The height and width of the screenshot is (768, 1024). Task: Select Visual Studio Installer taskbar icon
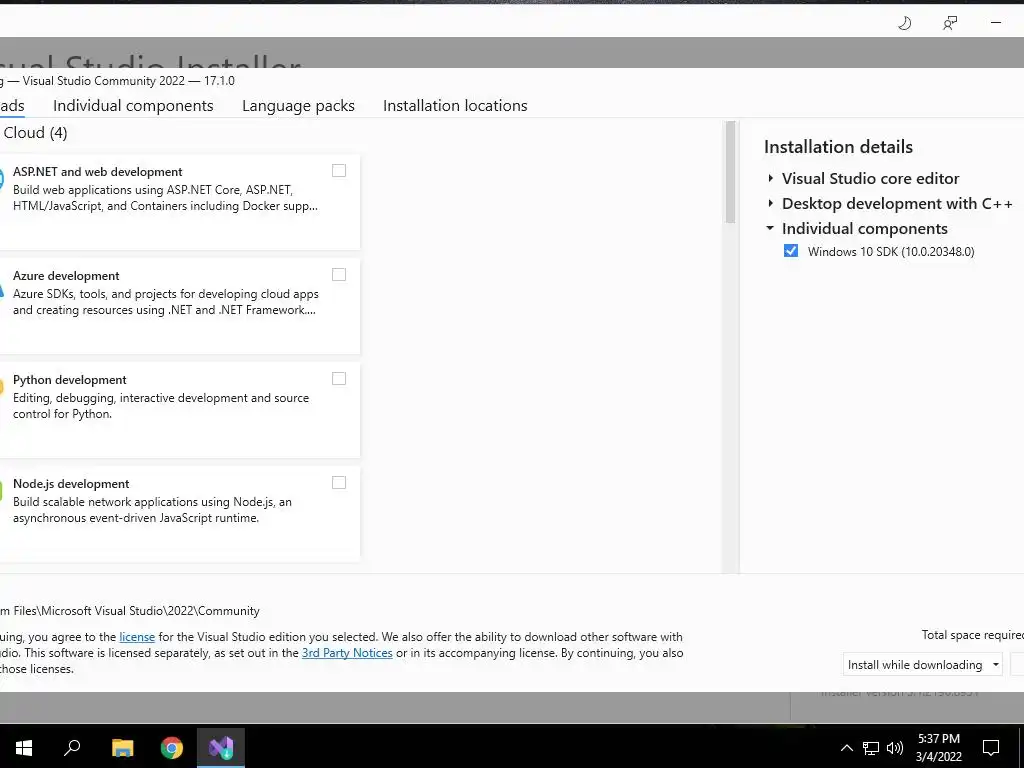[x=221, y=747]
